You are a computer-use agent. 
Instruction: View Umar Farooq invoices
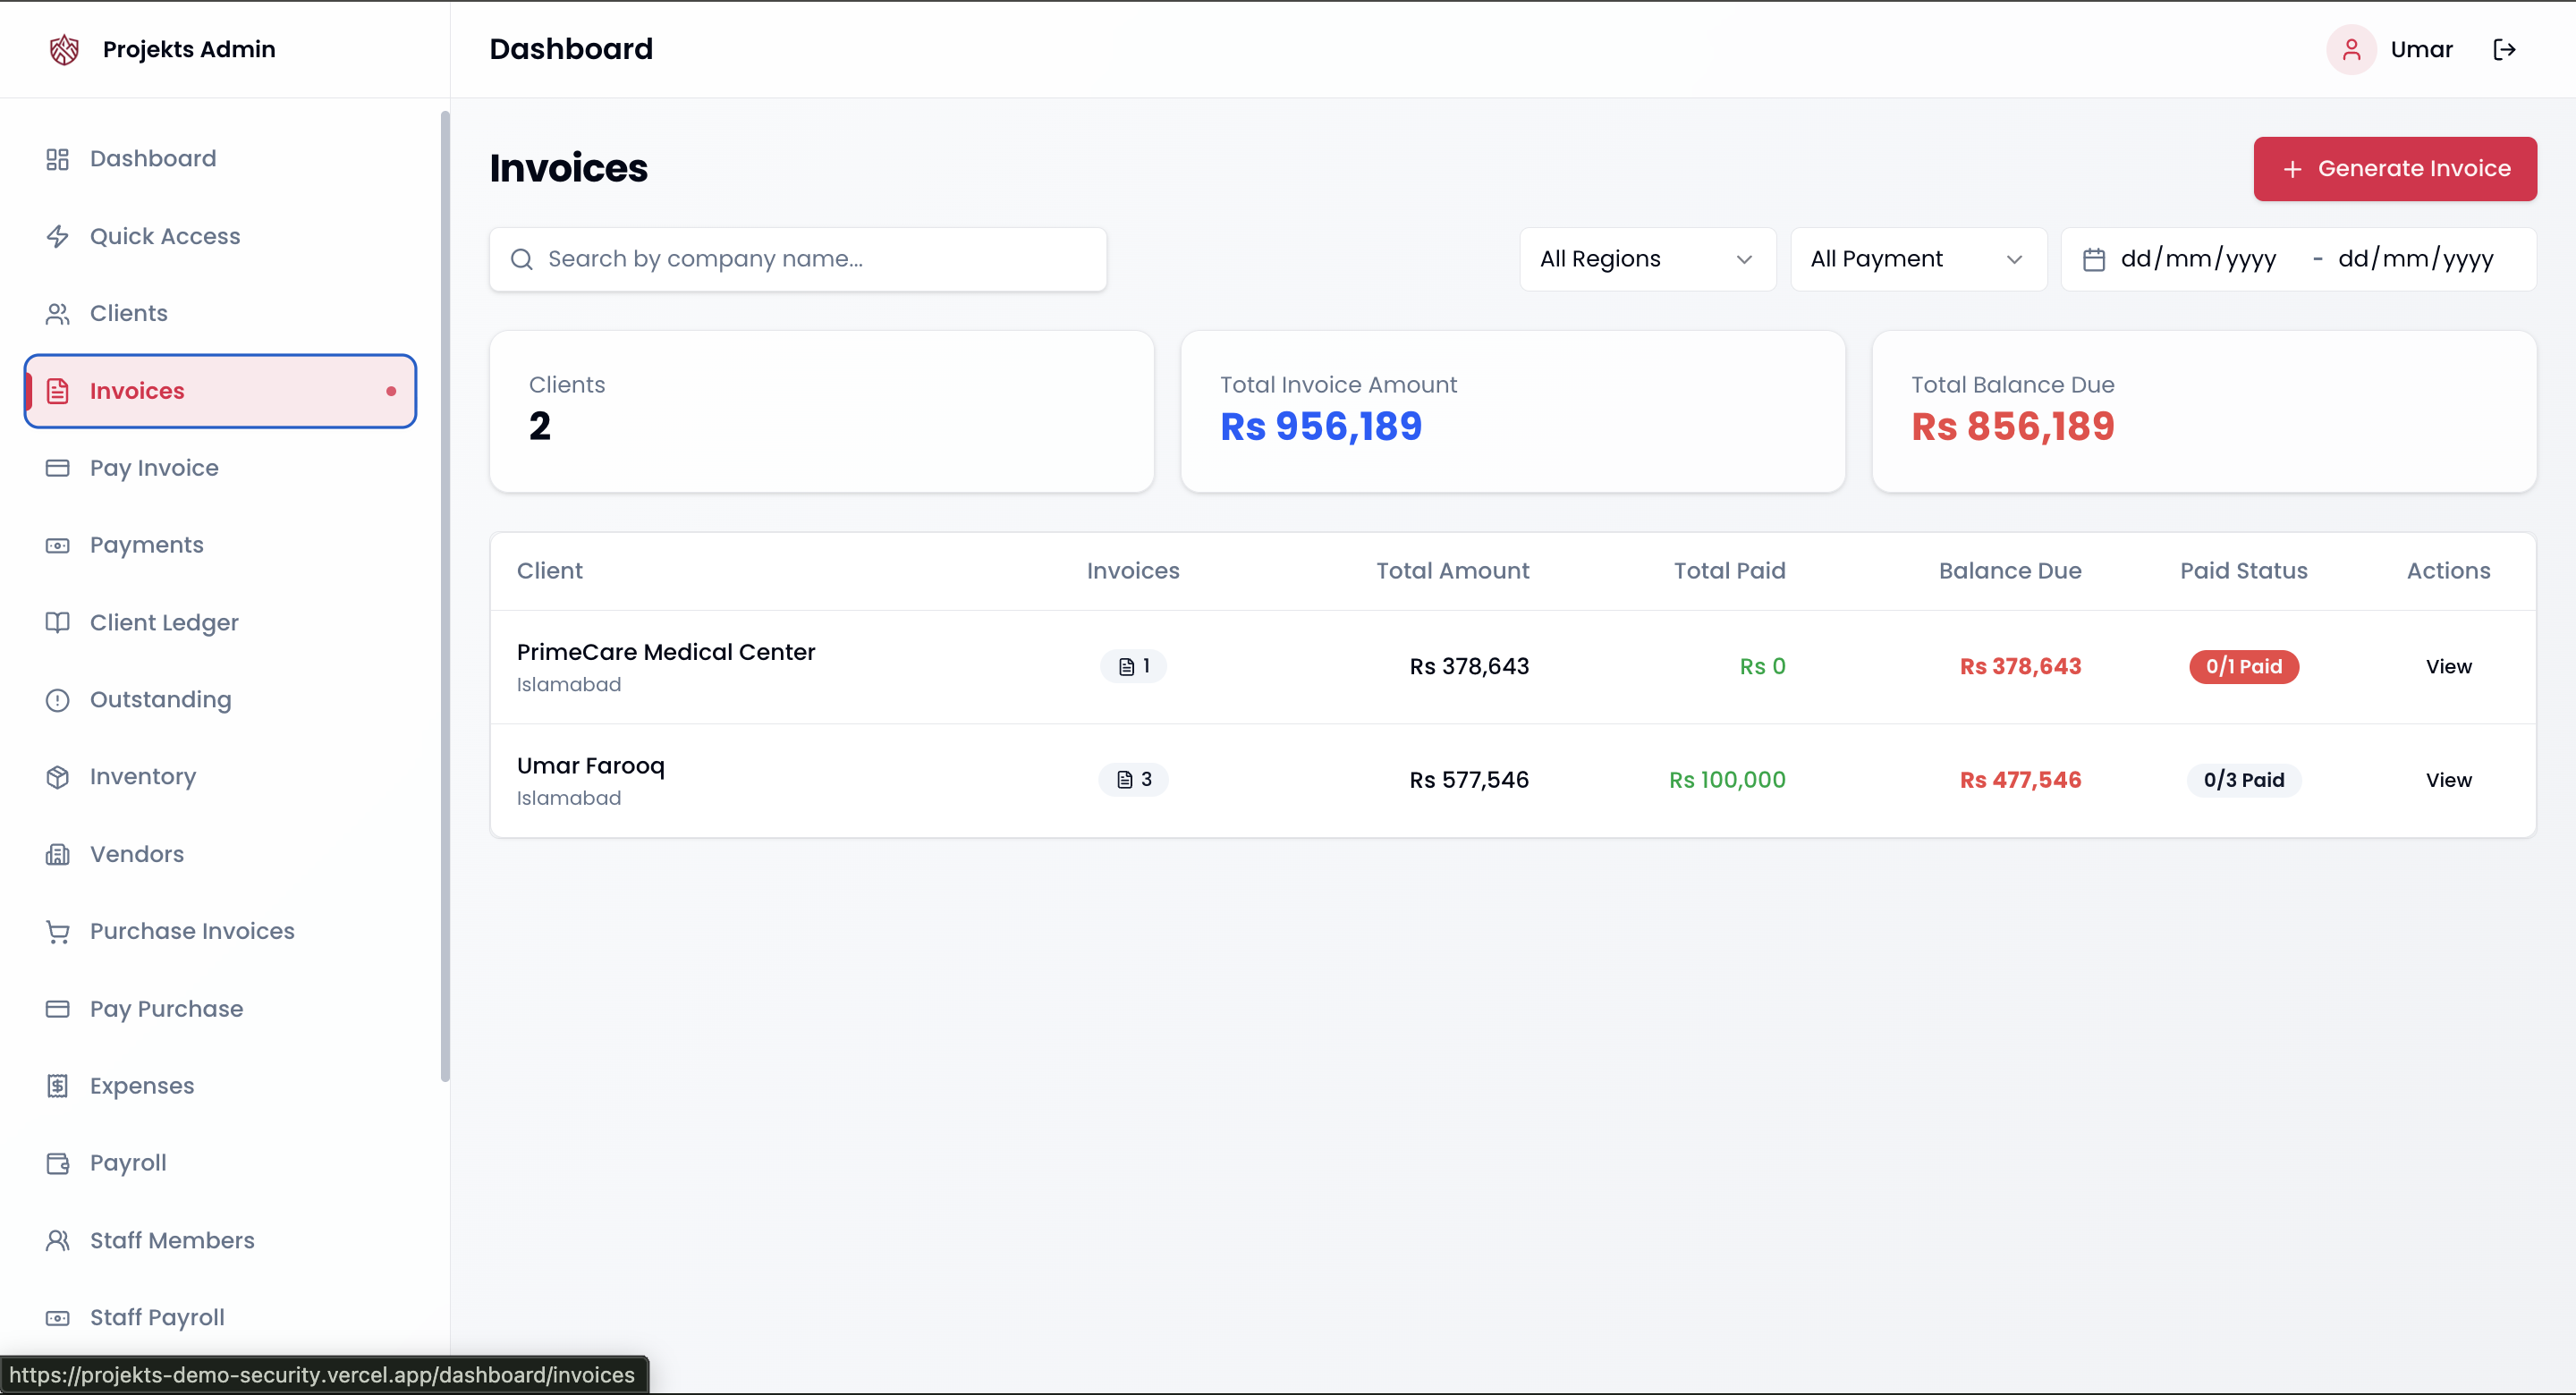(2448, 780)
